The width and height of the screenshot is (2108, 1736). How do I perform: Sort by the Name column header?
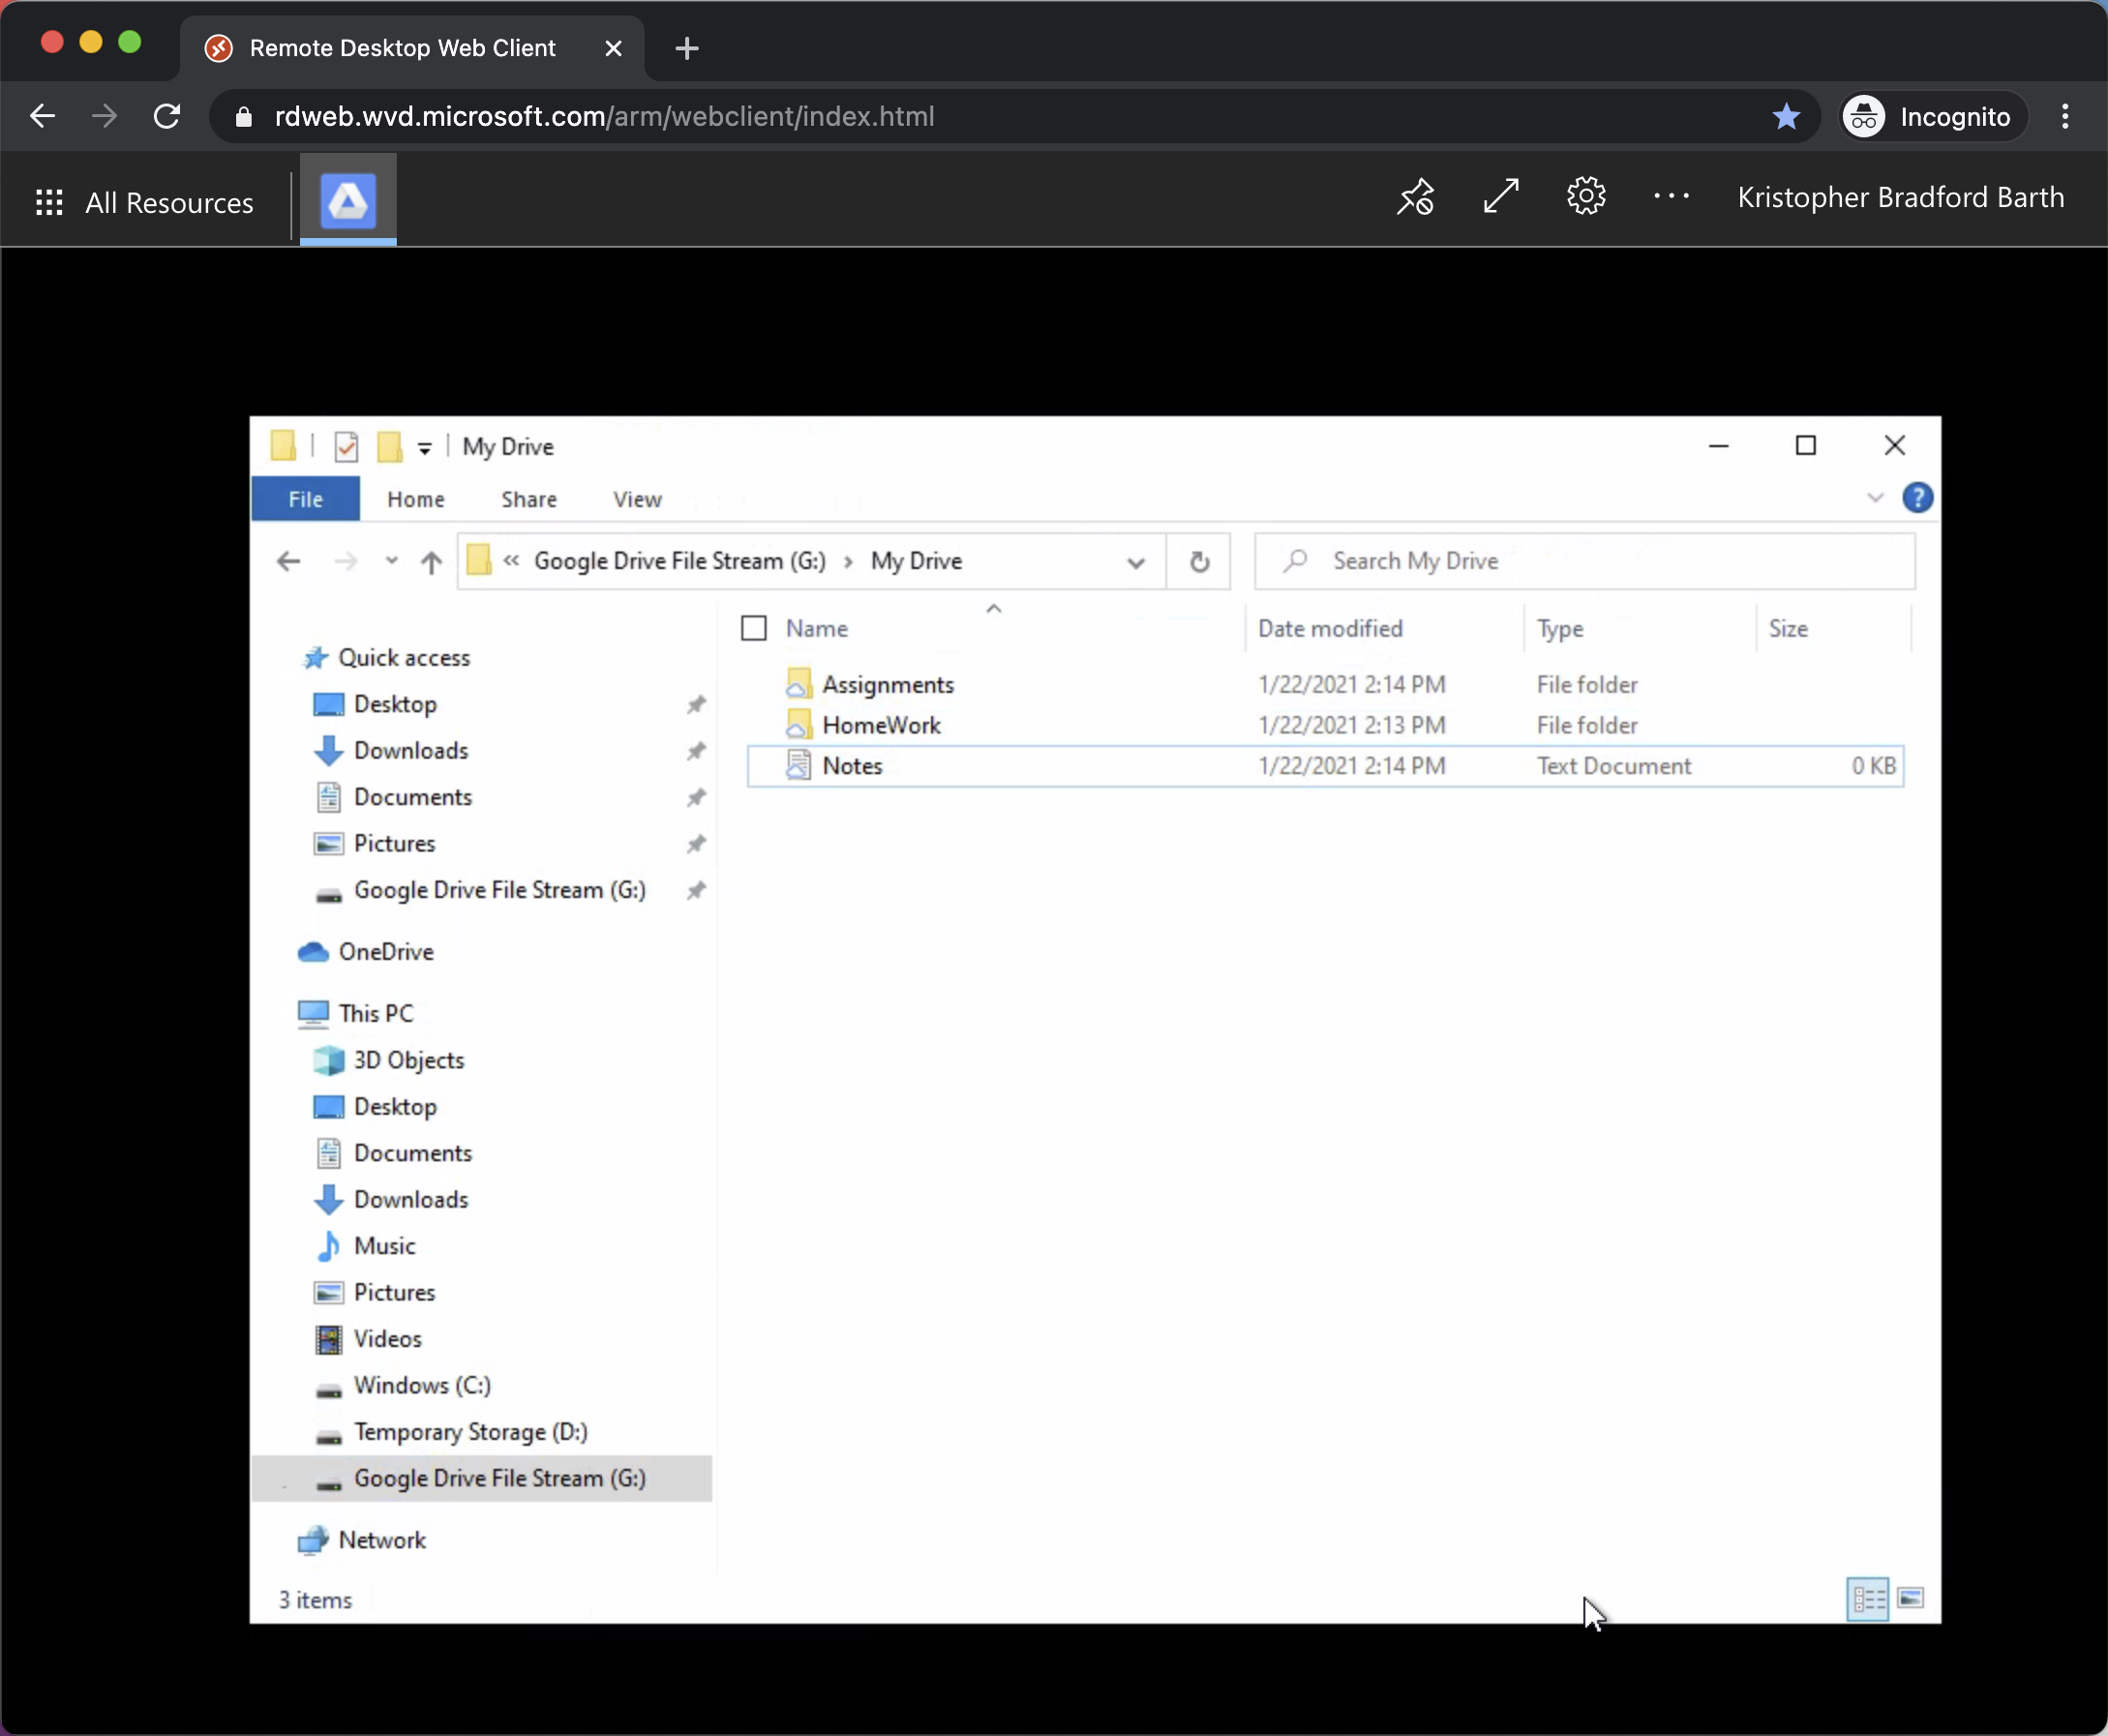point(816,628)
